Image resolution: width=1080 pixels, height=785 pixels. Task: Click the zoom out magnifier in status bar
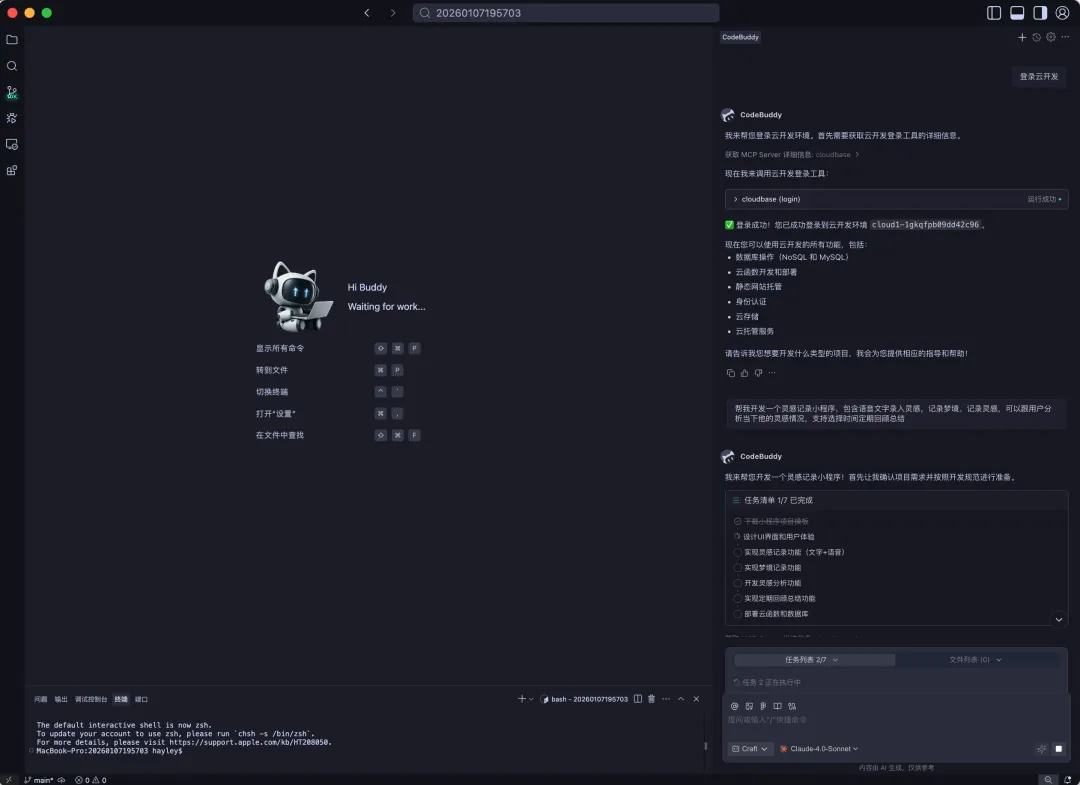1048,780
